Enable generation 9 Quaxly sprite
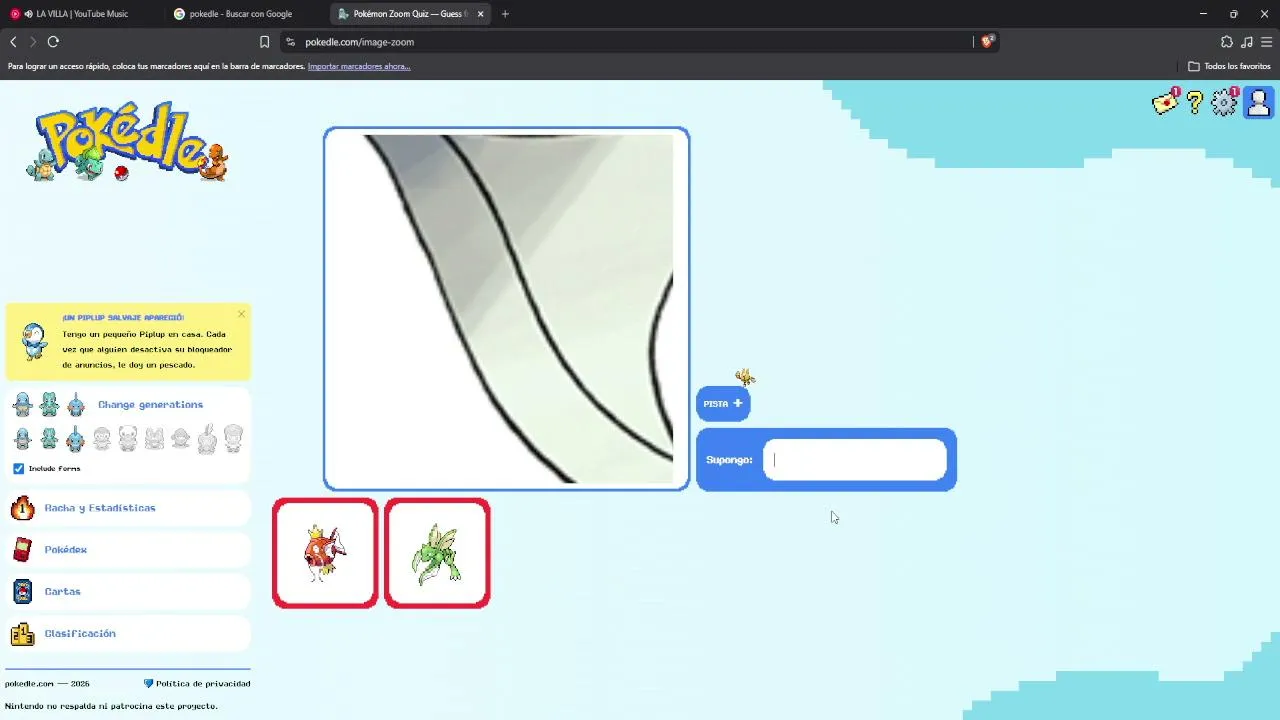Screen dimensions: 1280x720 pos(233,438)
